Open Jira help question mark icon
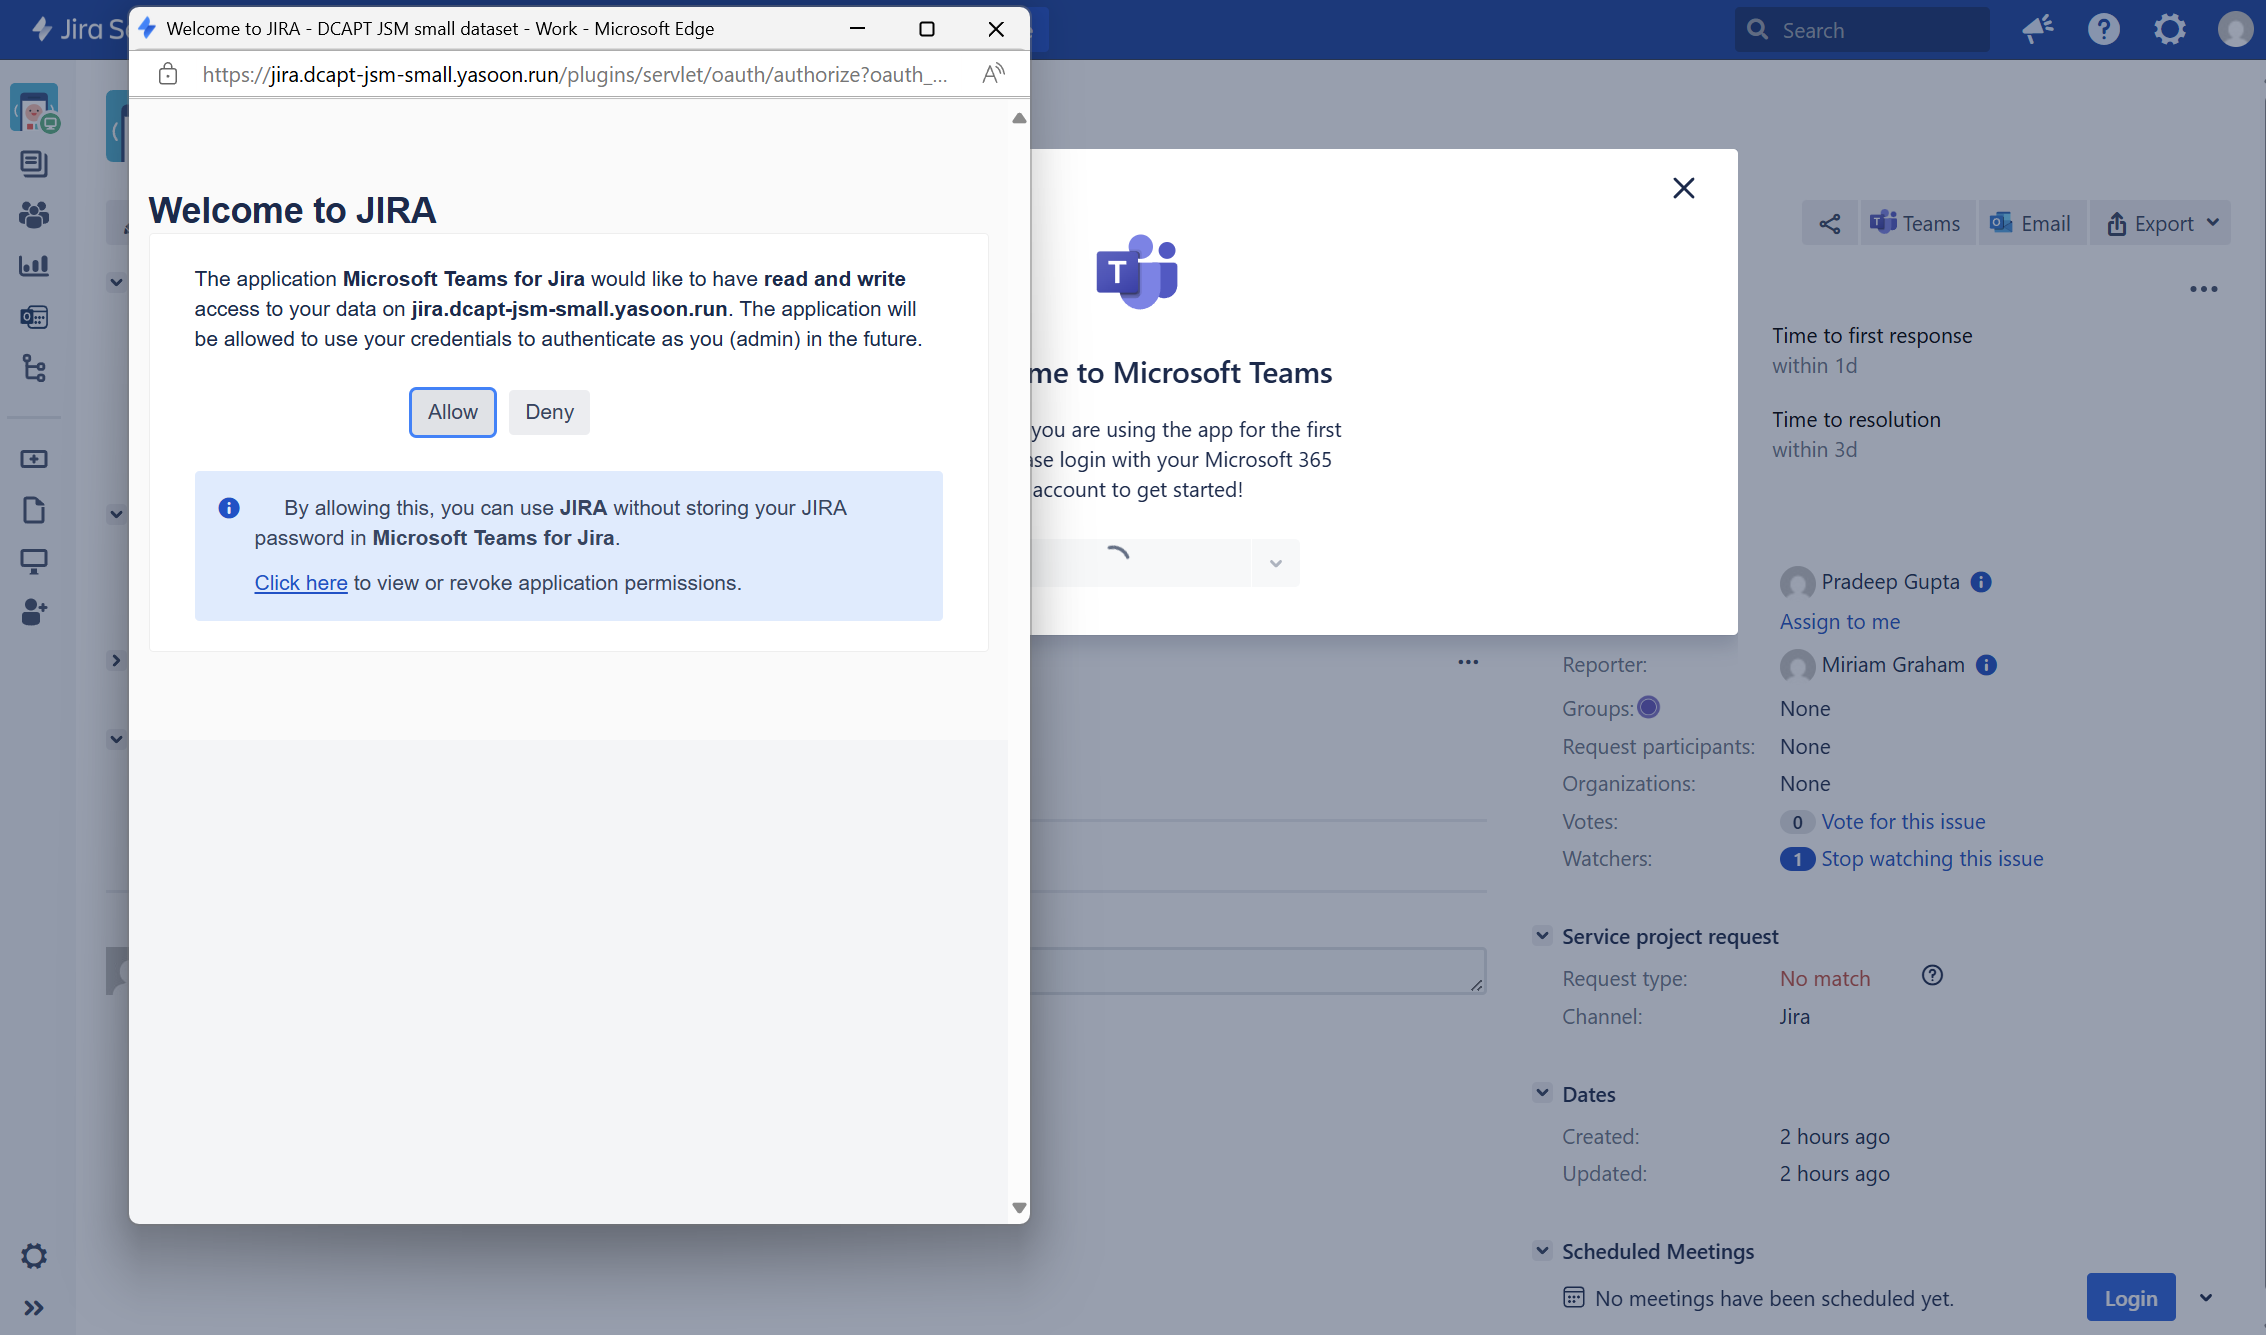Viewport: 2266px width, 1335px height. point(2103,30)
